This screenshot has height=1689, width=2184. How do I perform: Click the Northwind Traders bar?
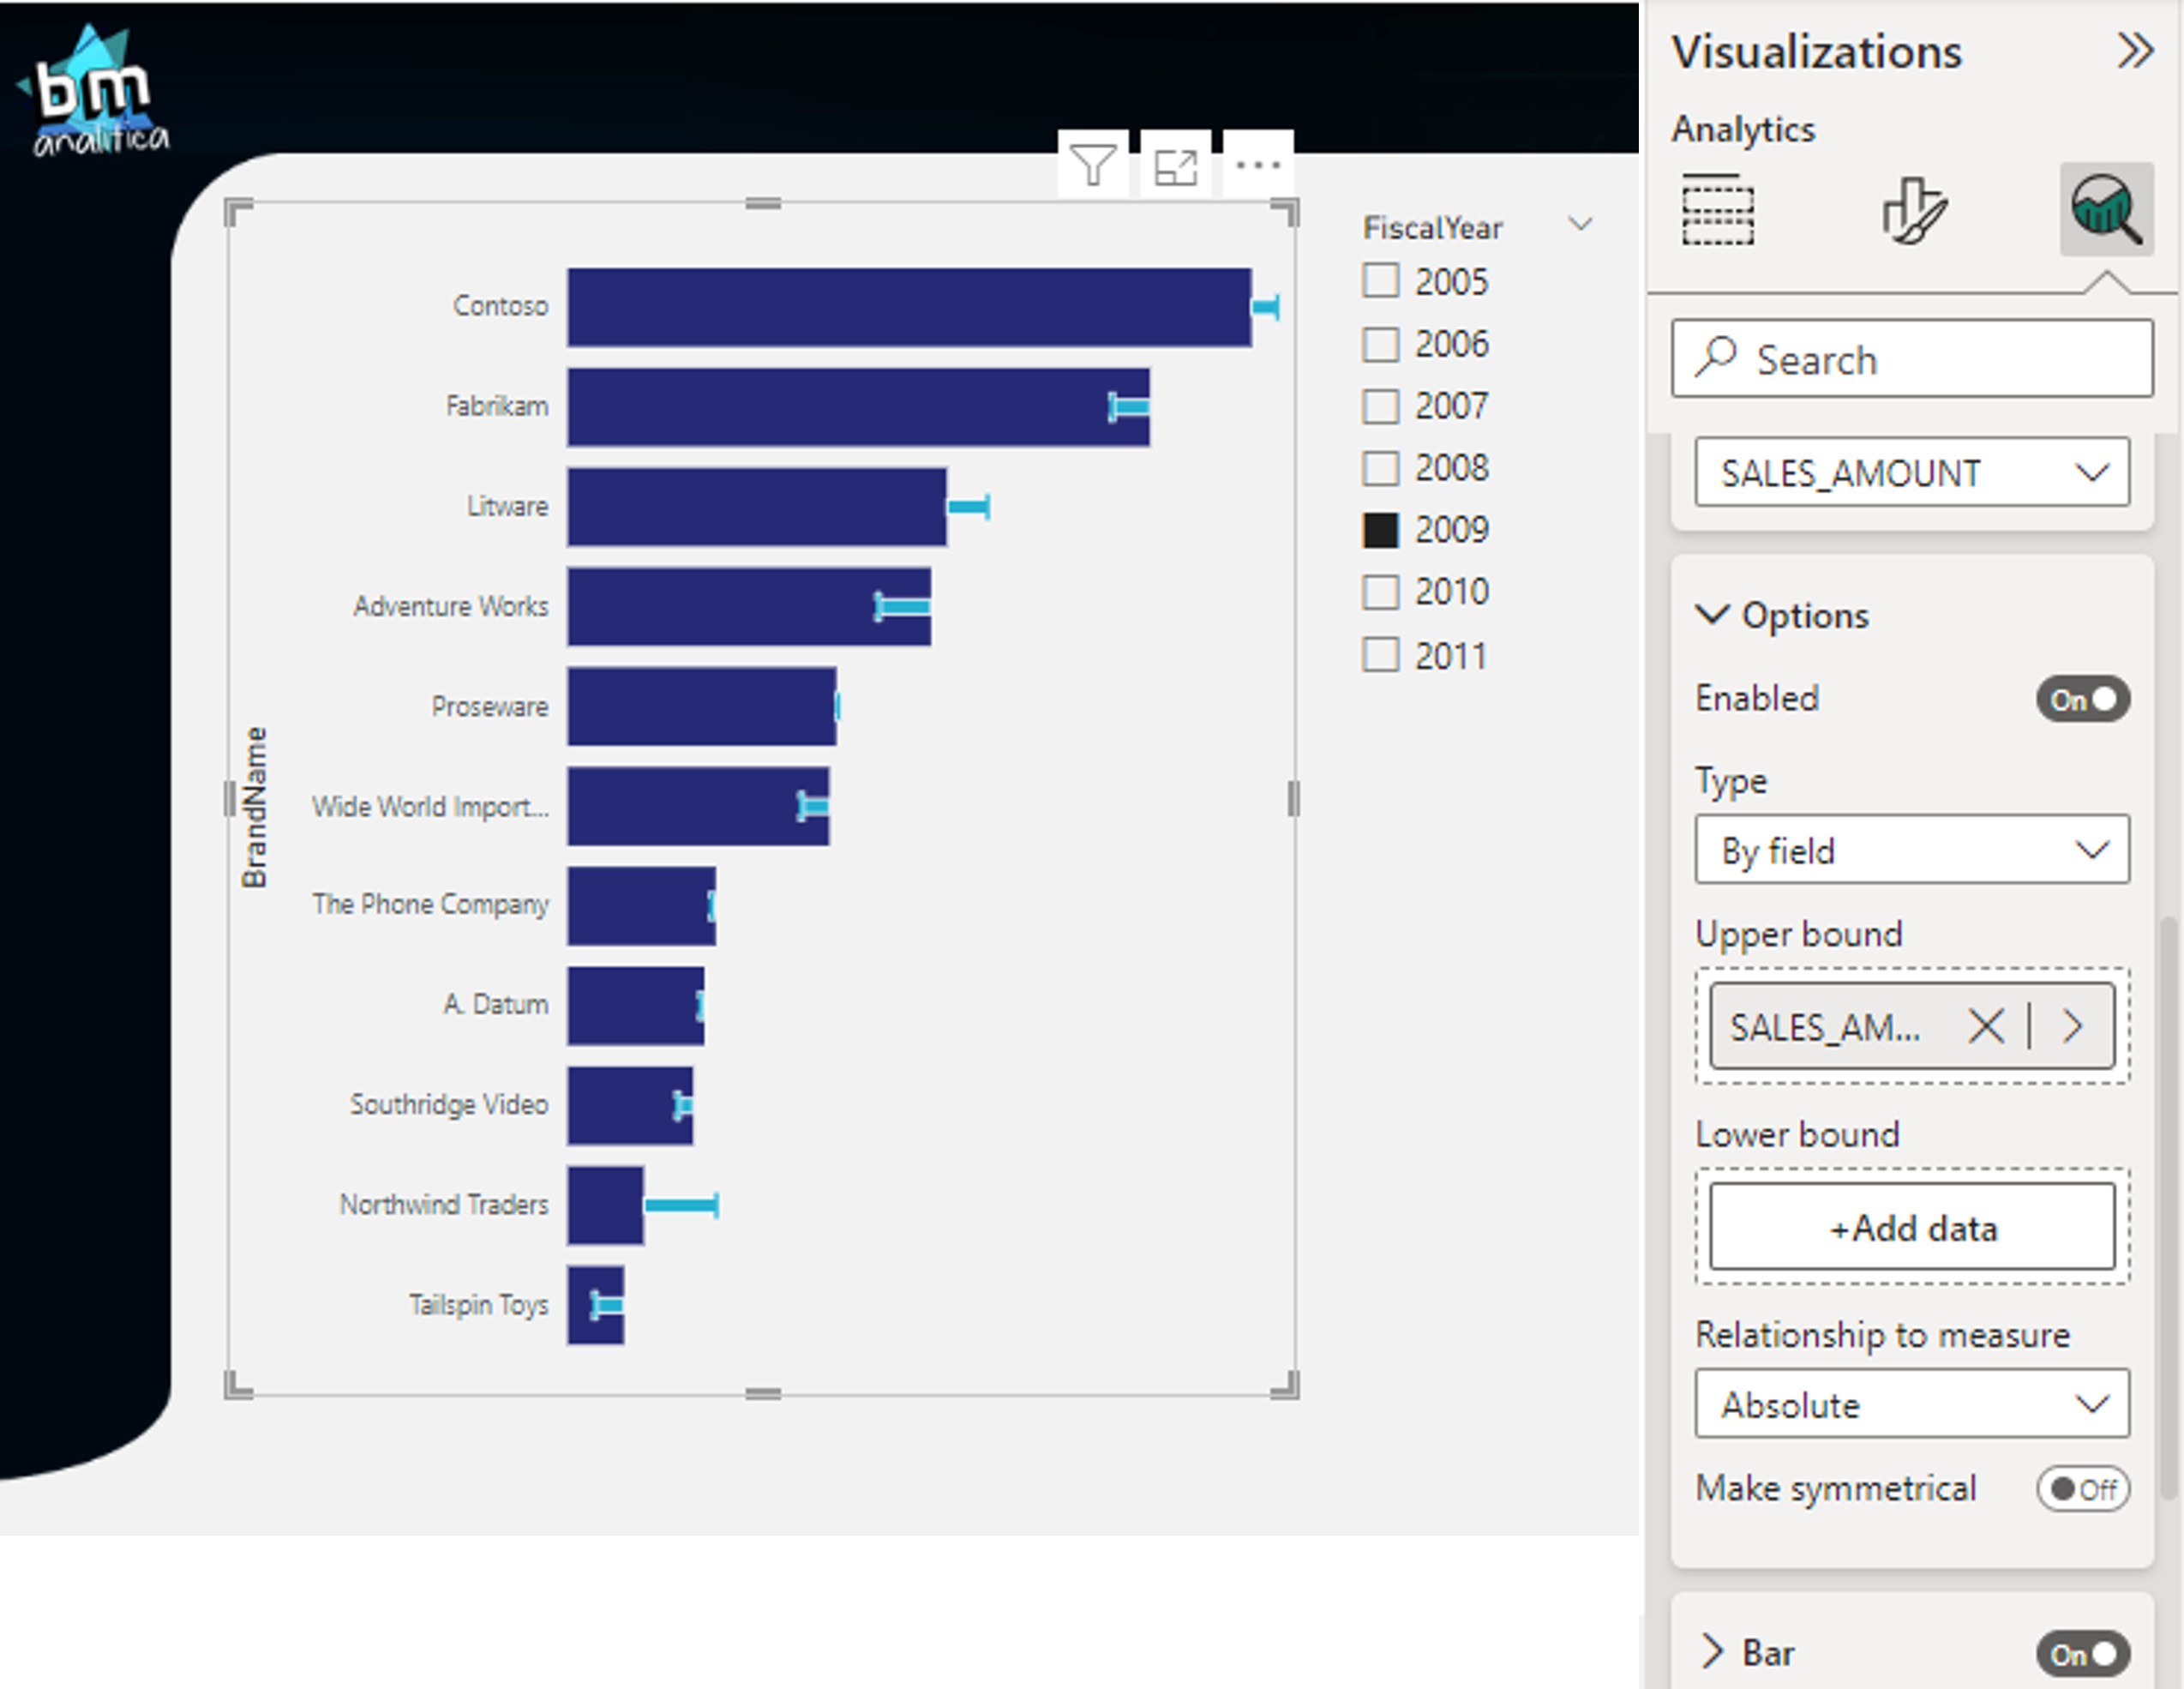tap(605, 1205)
